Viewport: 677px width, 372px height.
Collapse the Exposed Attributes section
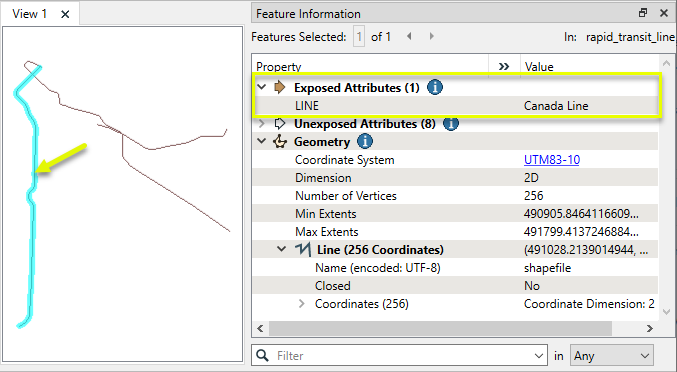[x=262, y=87]
